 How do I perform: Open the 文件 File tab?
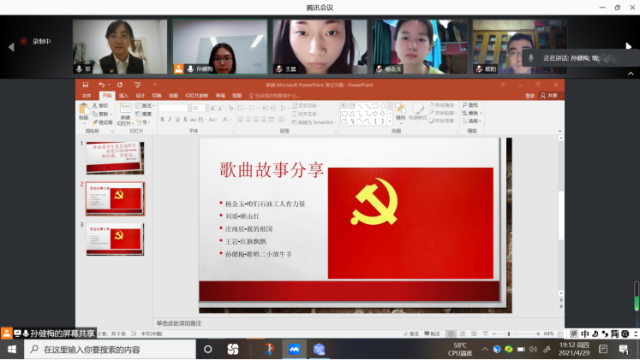[x=87, y=96]
